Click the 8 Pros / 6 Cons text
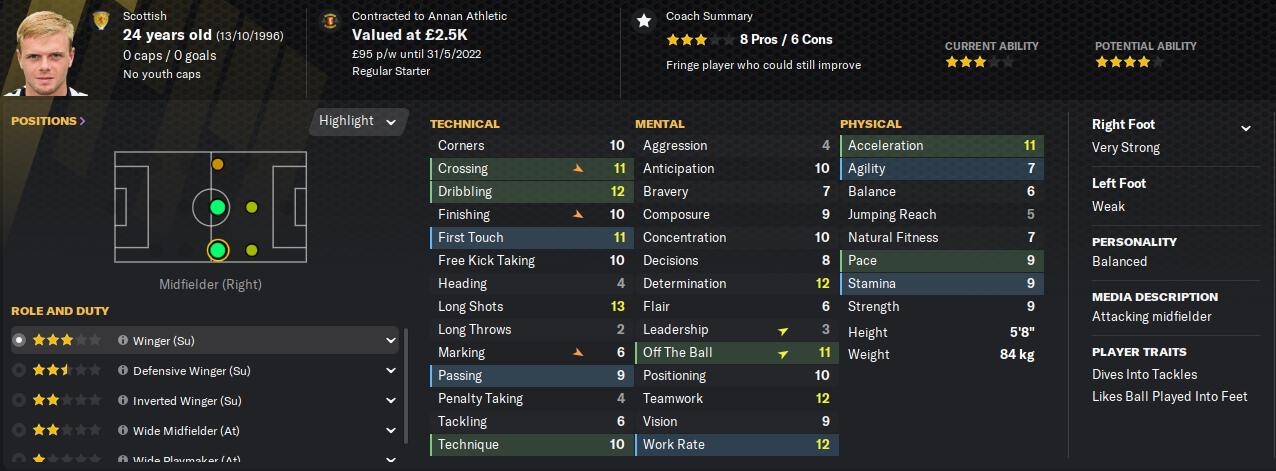 point(786,40)
